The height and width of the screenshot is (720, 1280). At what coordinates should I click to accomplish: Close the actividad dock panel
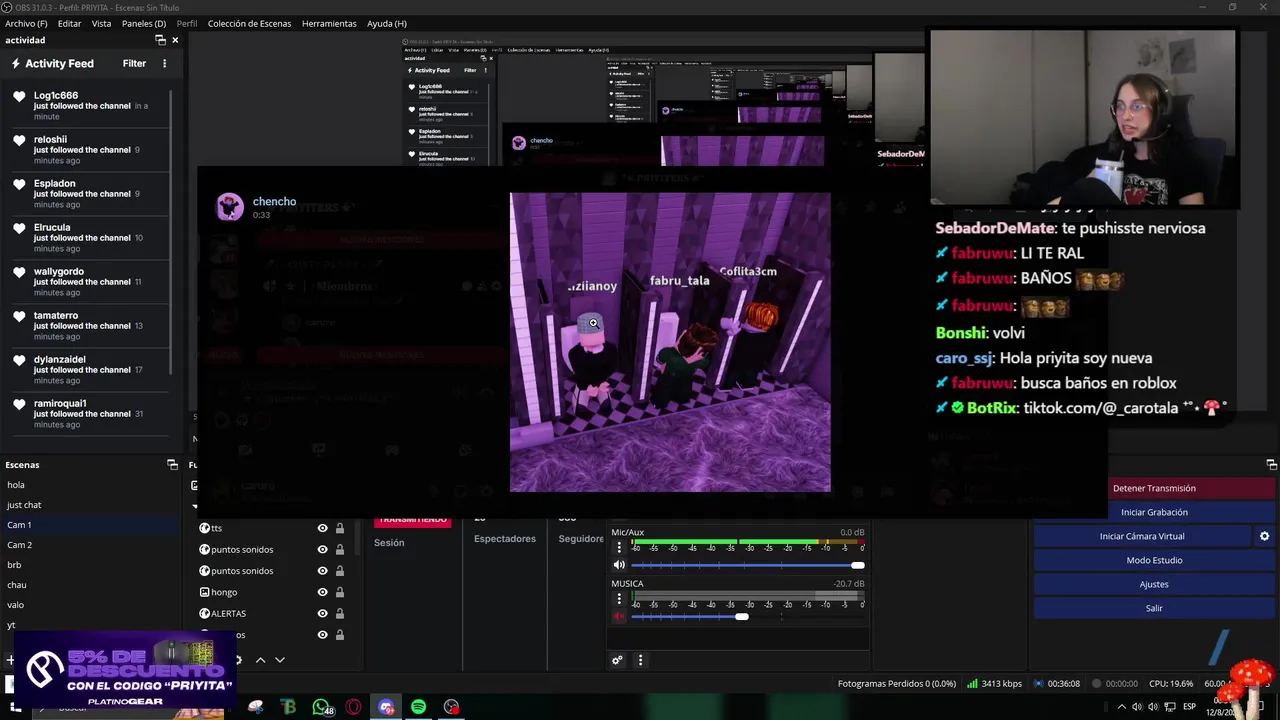(x=175, y=40)
